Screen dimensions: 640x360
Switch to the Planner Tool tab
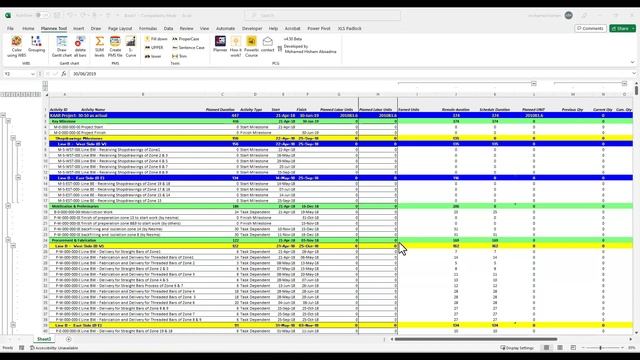click(x=54, y=29)
